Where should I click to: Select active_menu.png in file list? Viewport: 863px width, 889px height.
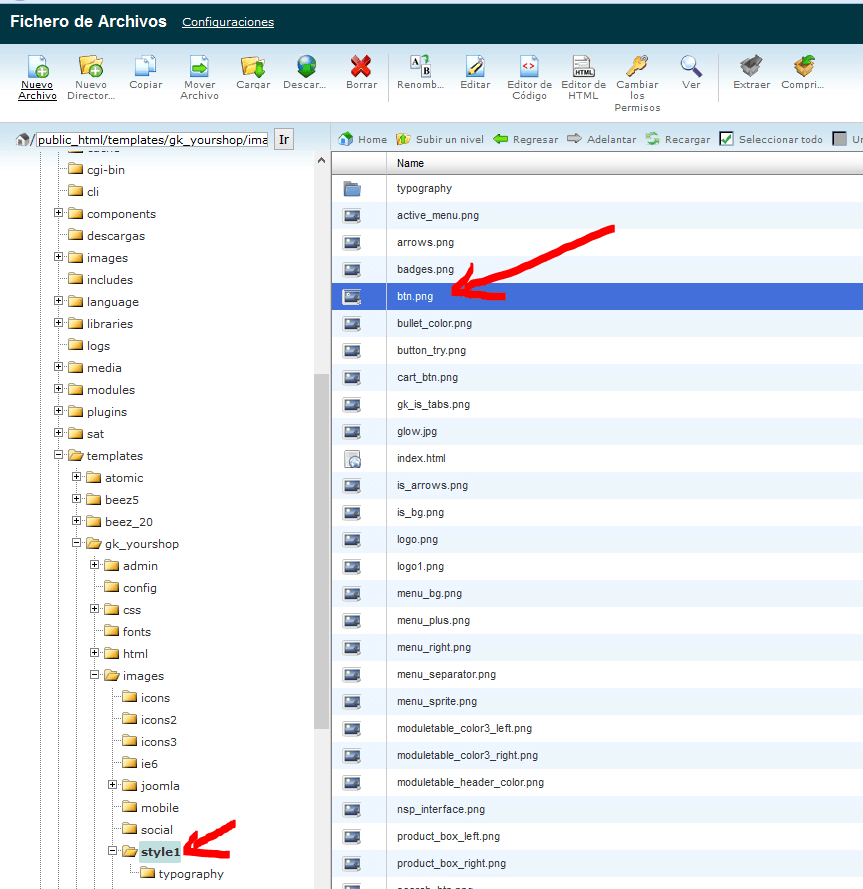click(438, 215)
